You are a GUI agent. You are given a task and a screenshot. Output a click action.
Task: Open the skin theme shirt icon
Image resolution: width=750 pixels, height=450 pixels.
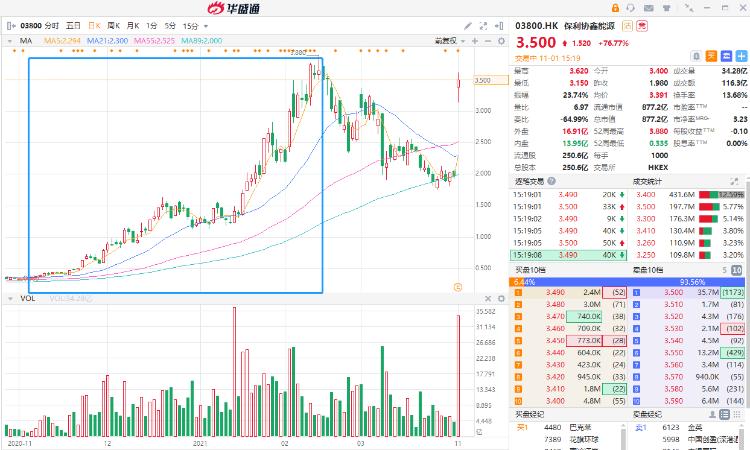click(666, 8)
